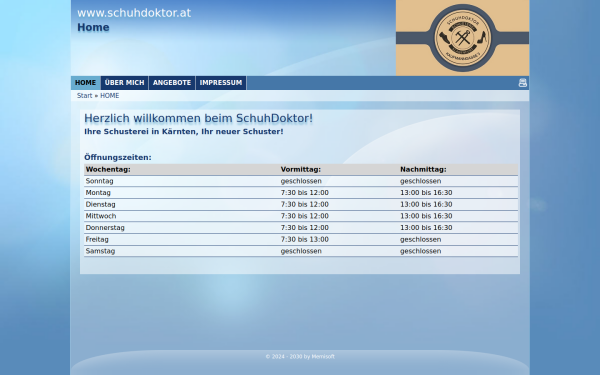Screen dimensions: 600x375
Task: Click Mittwoch's '7:30 bis 12:00' cell
Action: click(x=305, y=216)
